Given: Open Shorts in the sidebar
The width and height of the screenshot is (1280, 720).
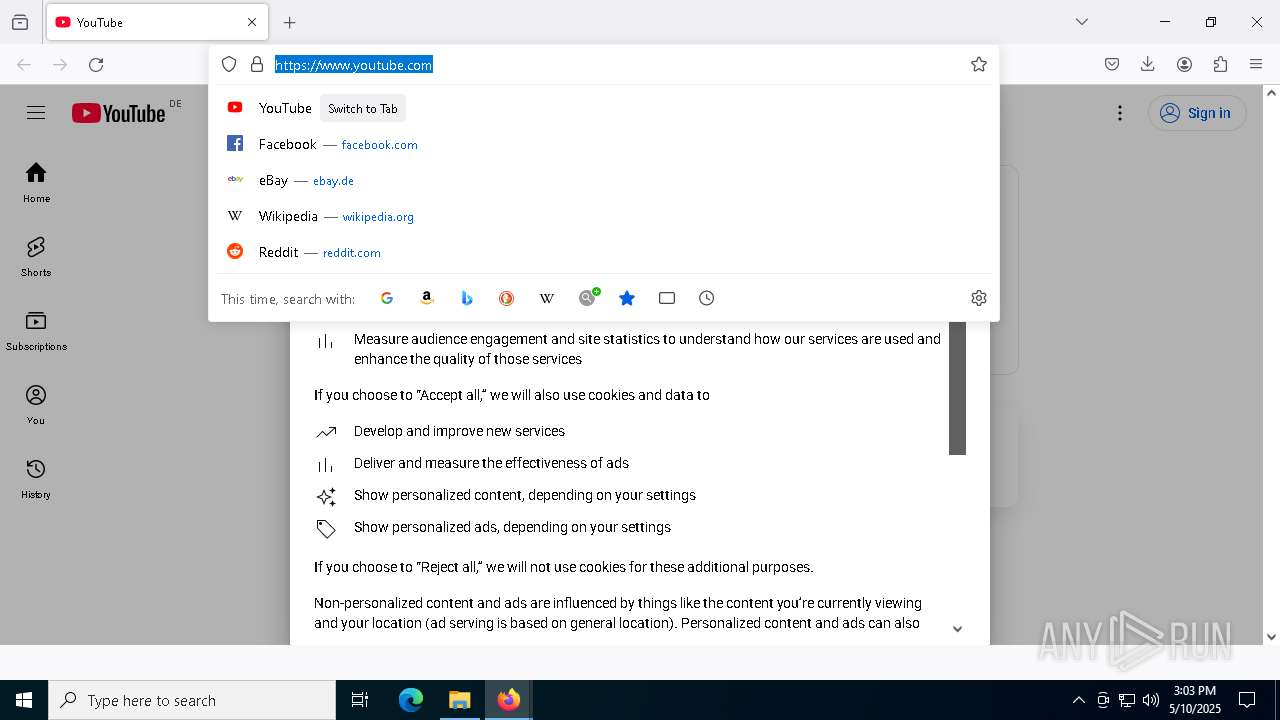Looking at the screenshot, I should coord(36,257).
